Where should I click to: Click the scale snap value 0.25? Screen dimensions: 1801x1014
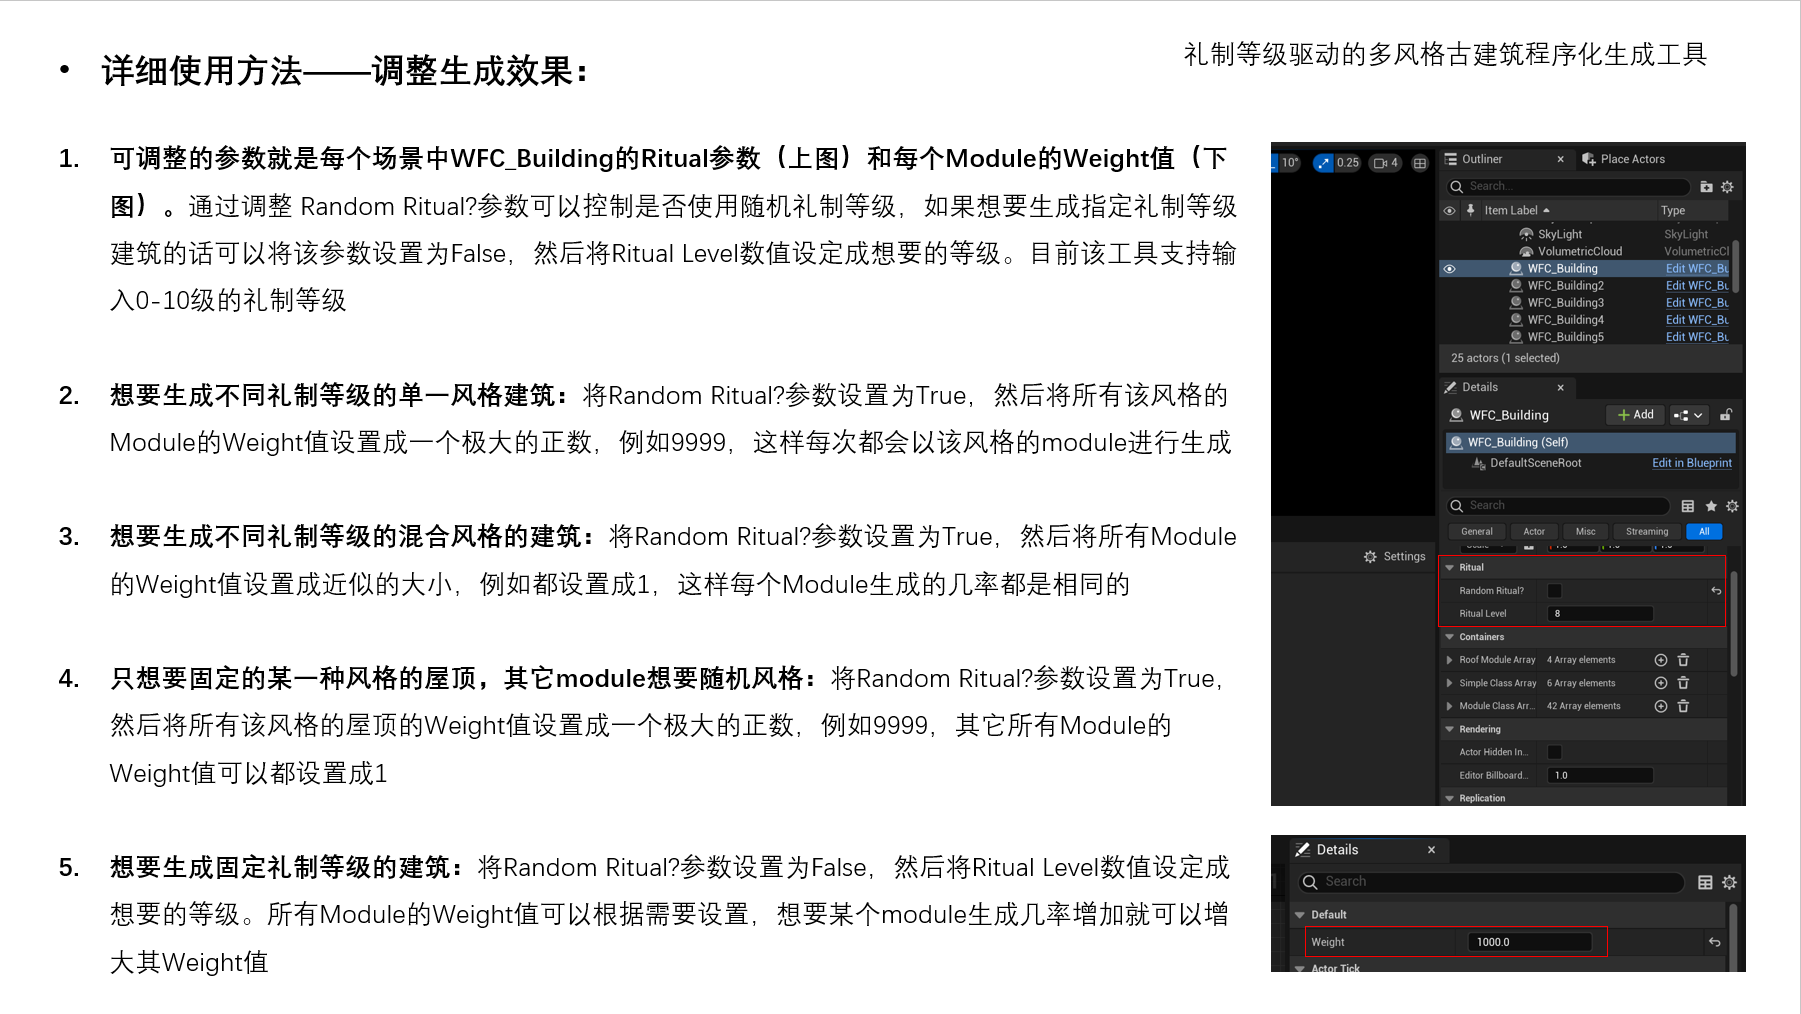pyautogui.click(x=1348, y=163)
